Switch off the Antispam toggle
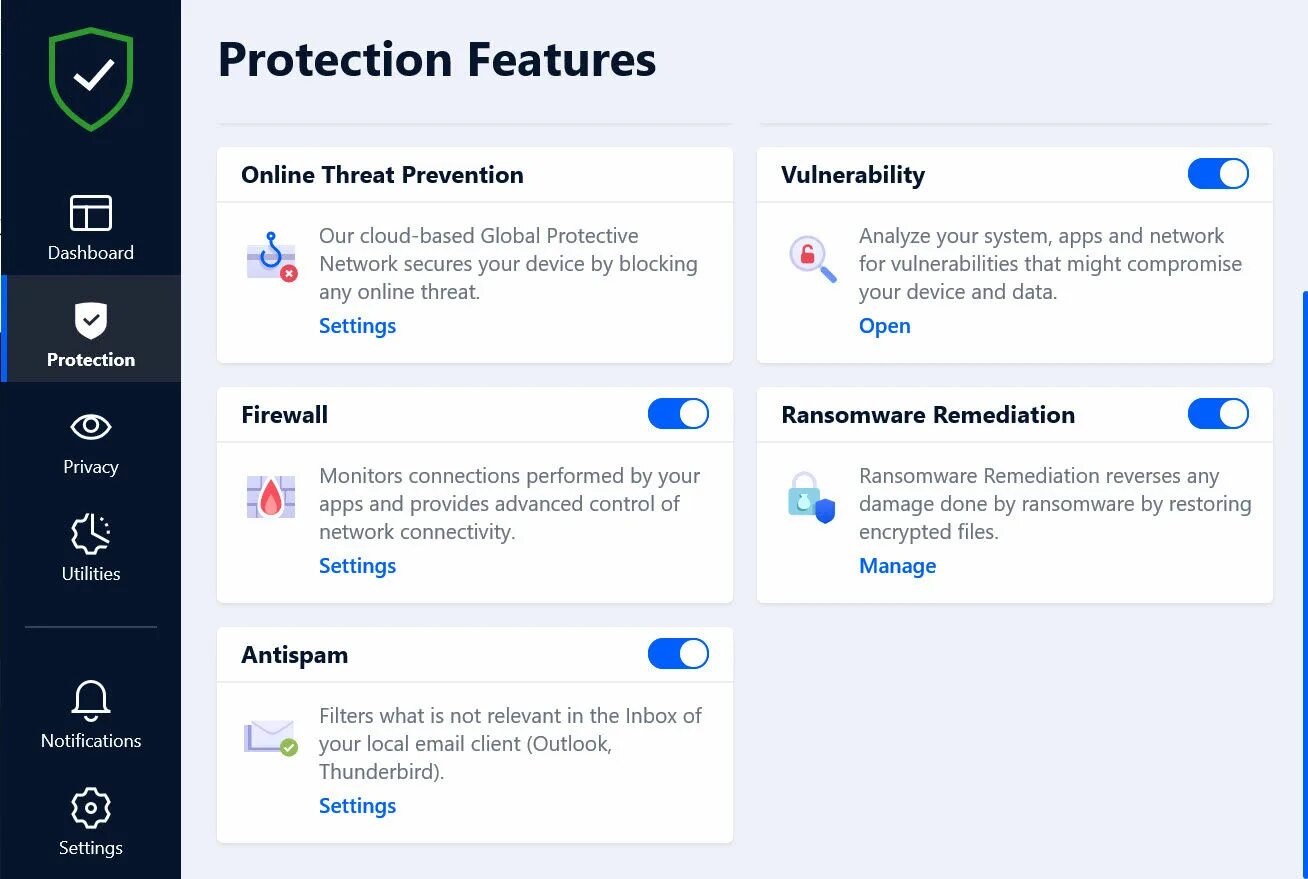Viewport: 1308px width, 879px height. point(678,654)
